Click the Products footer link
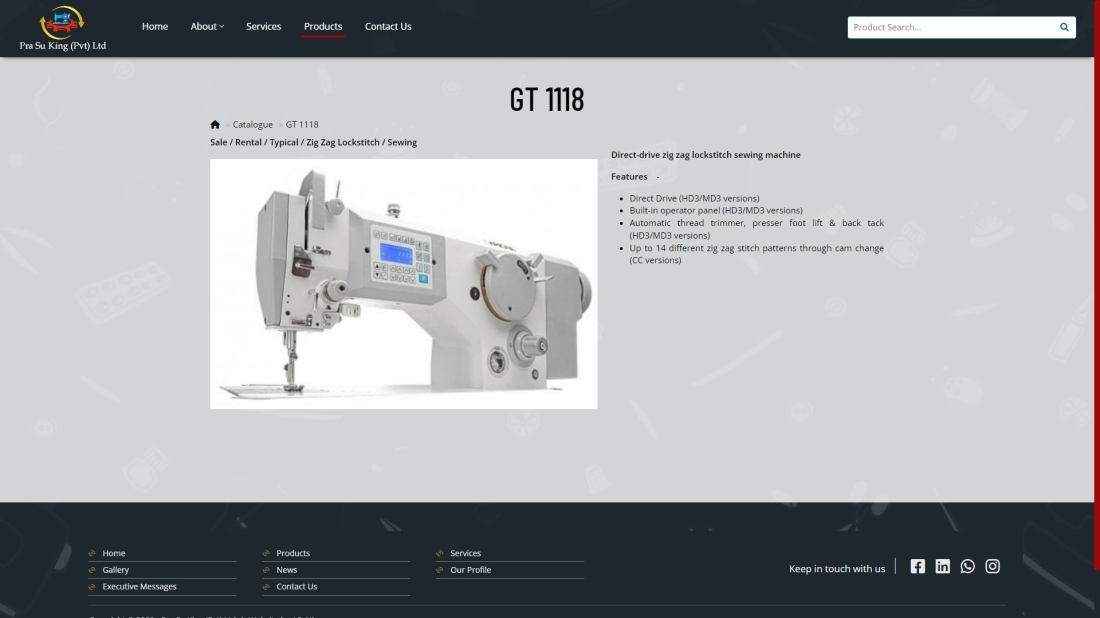 pos(293,553)
